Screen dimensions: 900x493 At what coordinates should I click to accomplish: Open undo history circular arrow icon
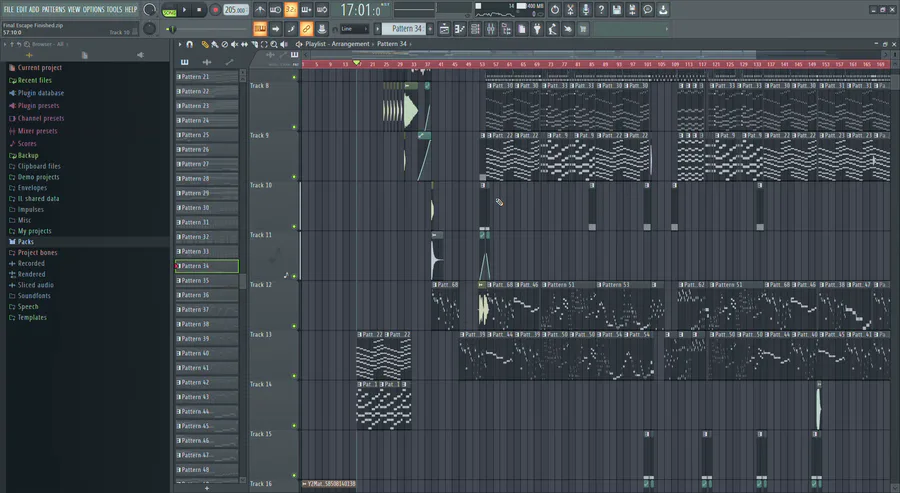pos(554,10)
